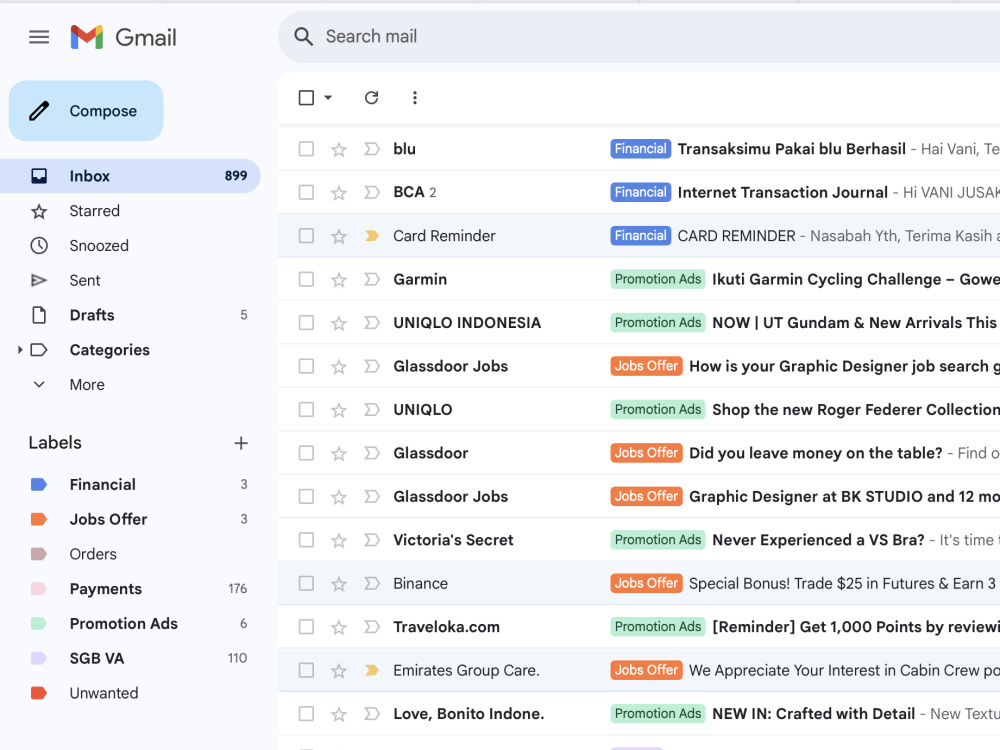Click the Compose button

pos(86,111)
